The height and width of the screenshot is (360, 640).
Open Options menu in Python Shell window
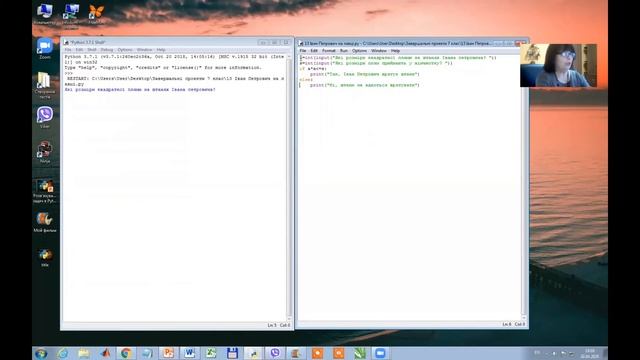(125, 50)
